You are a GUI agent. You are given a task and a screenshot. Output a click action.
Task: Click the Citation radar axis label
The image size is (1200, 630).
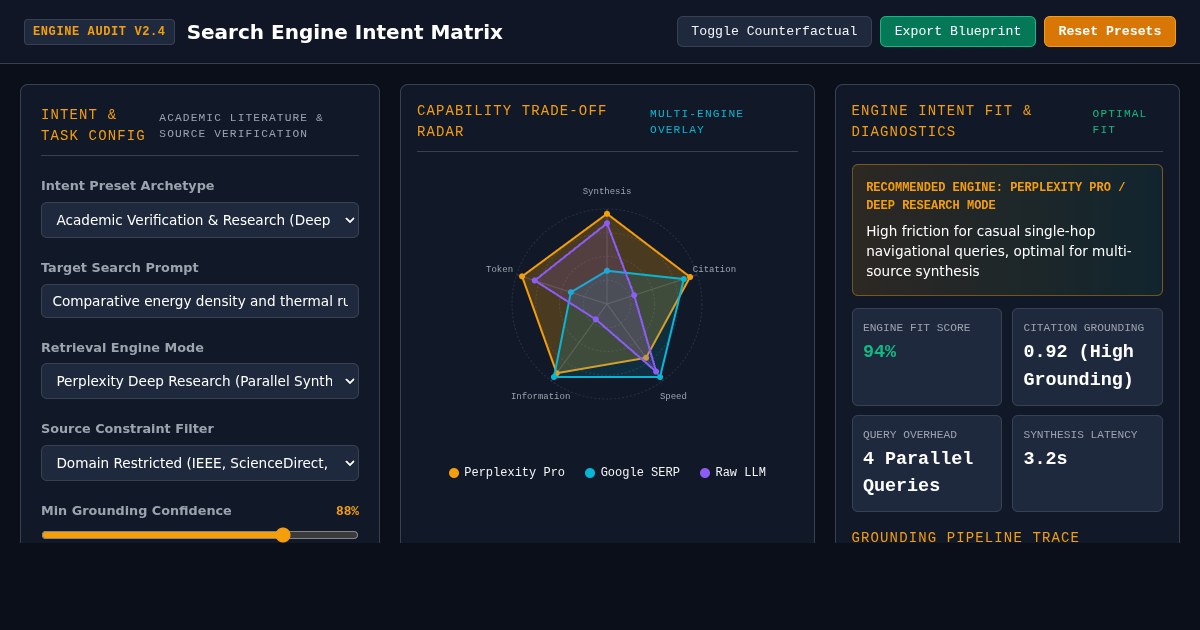point(714,270)
